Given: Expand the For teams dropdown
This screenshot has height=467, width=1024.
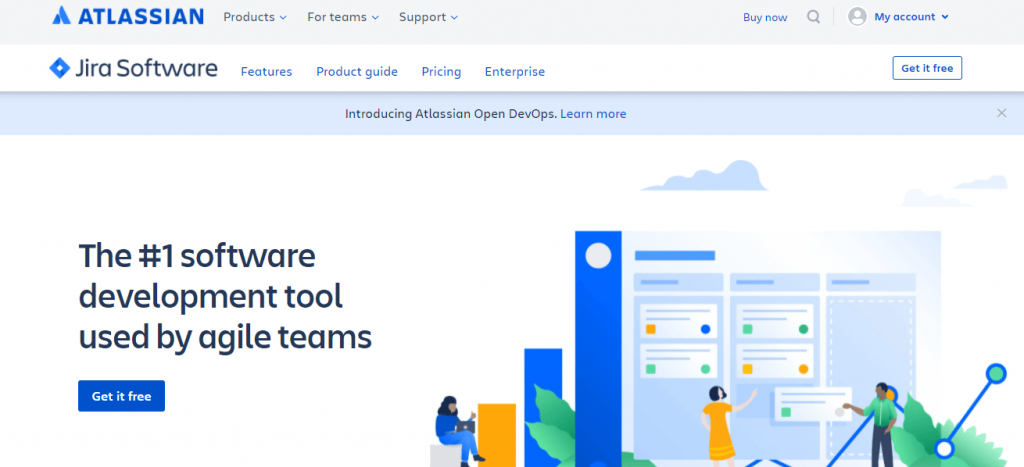Looking at the screenshot, I should pyautogui.click(x=343, y=17).
